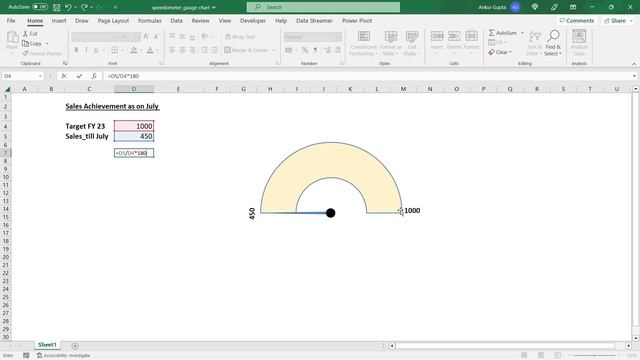The height and width of the screenshot is (360, 640).
Task: Click the Select All corner triangle
Action: (x=7, y=89)
